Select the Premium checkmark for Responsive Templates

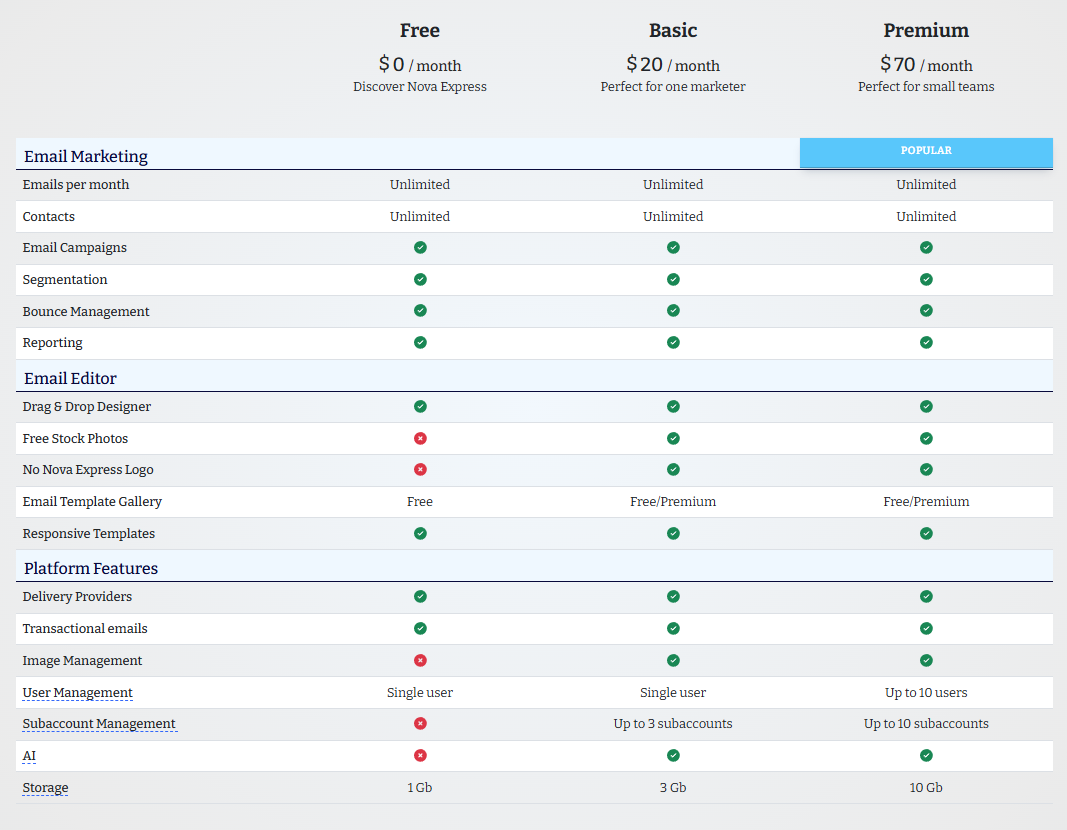coord(926,533)
